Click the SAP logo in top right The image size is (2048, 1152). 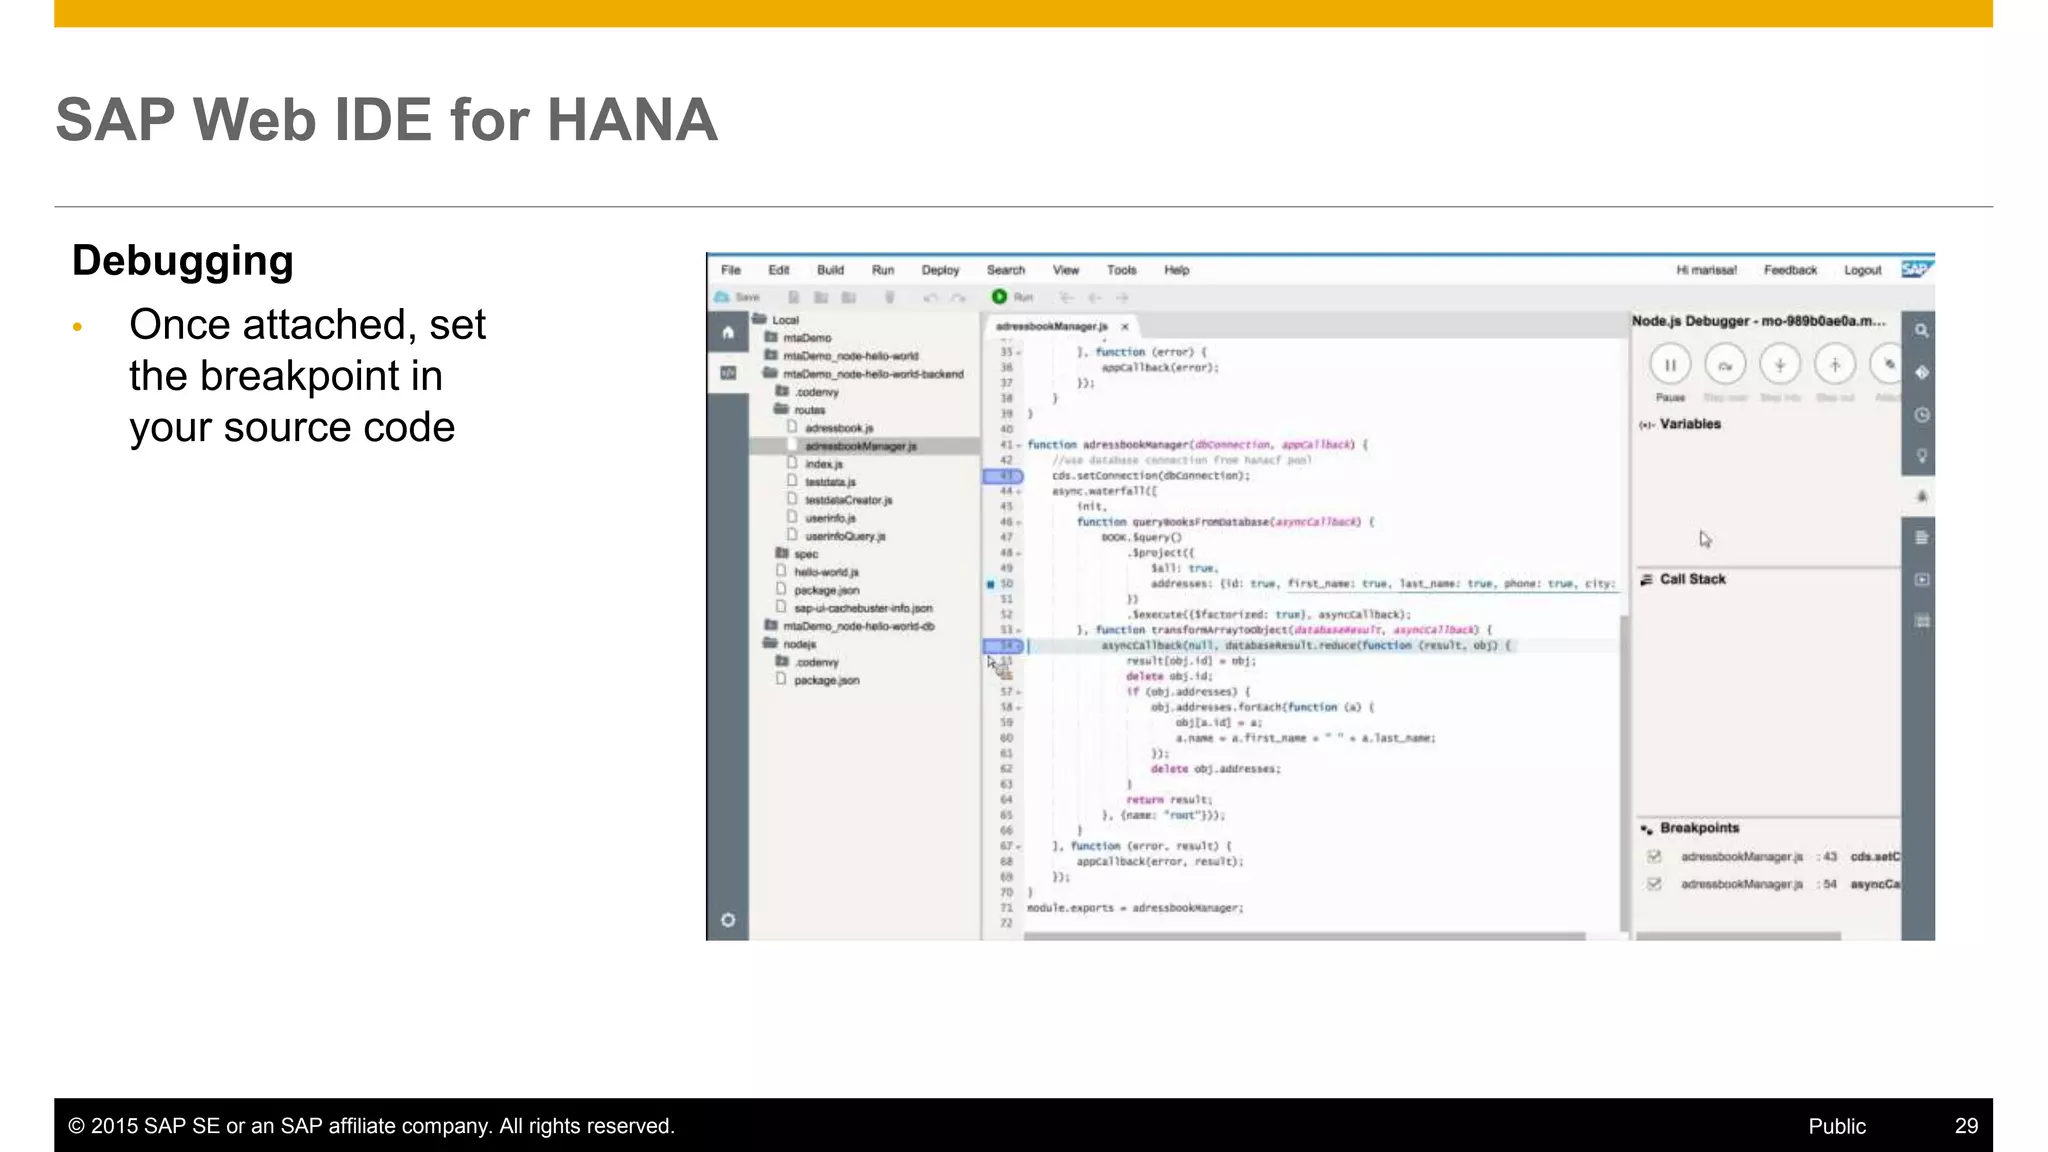[x=1916, y=269]
